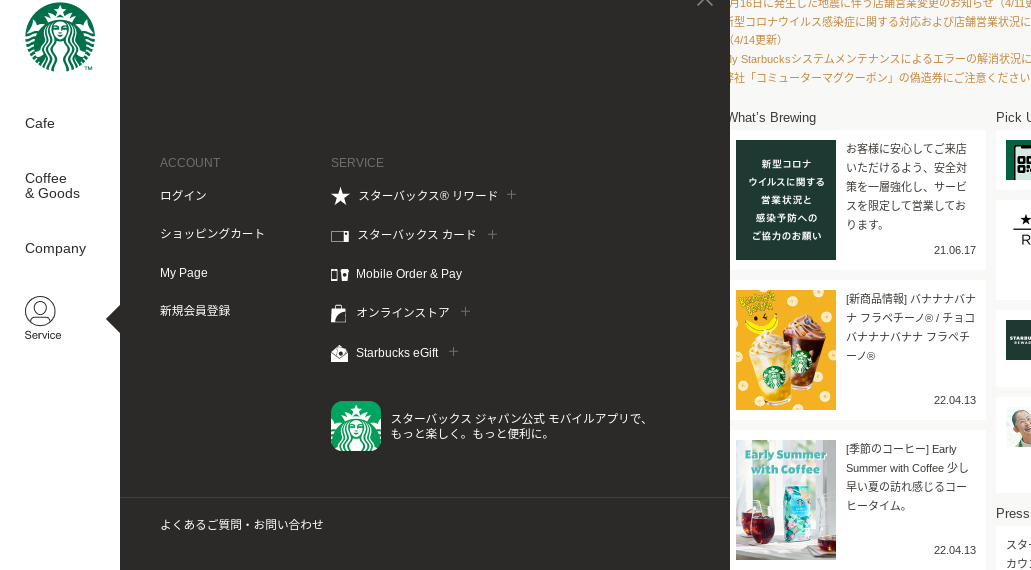Screen dimensions: 1031x570
Task: Go to My Page
Action: pos(183,273)
